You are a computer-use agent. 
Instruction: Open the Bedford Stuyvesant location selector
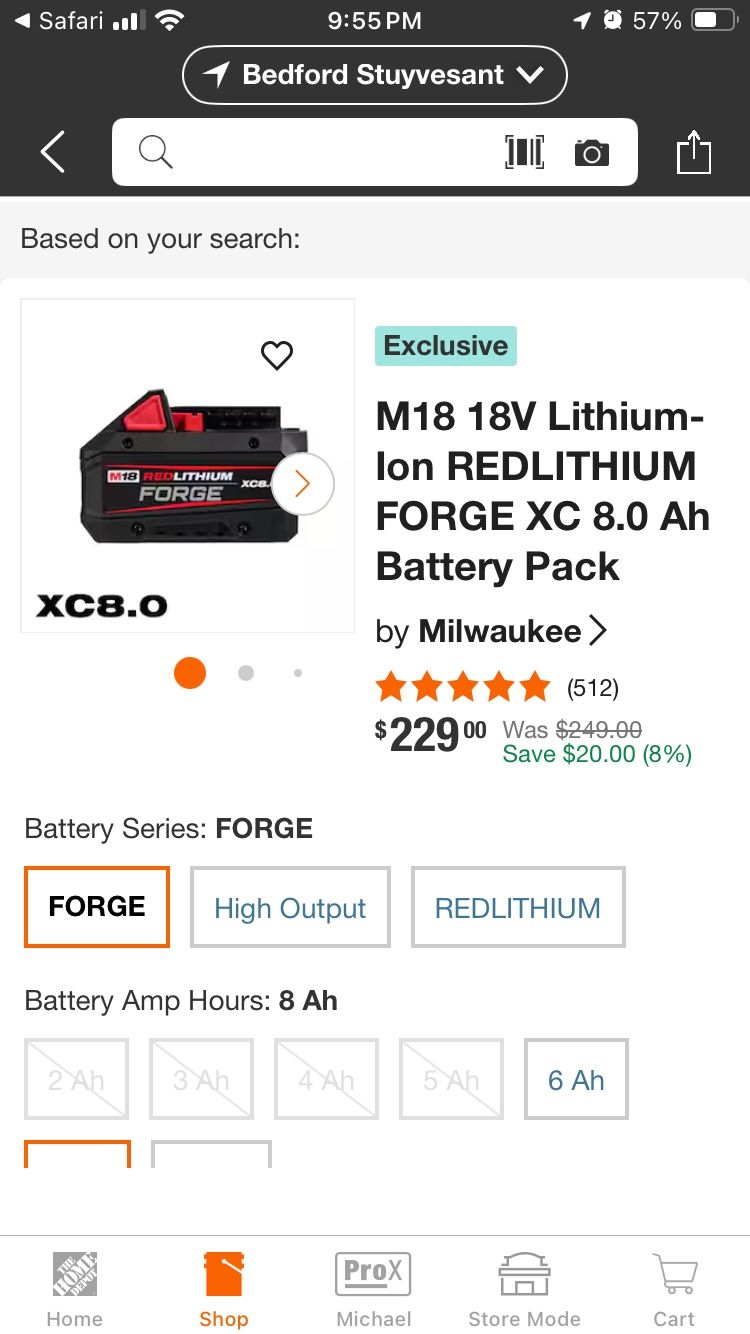coord(374,74)
